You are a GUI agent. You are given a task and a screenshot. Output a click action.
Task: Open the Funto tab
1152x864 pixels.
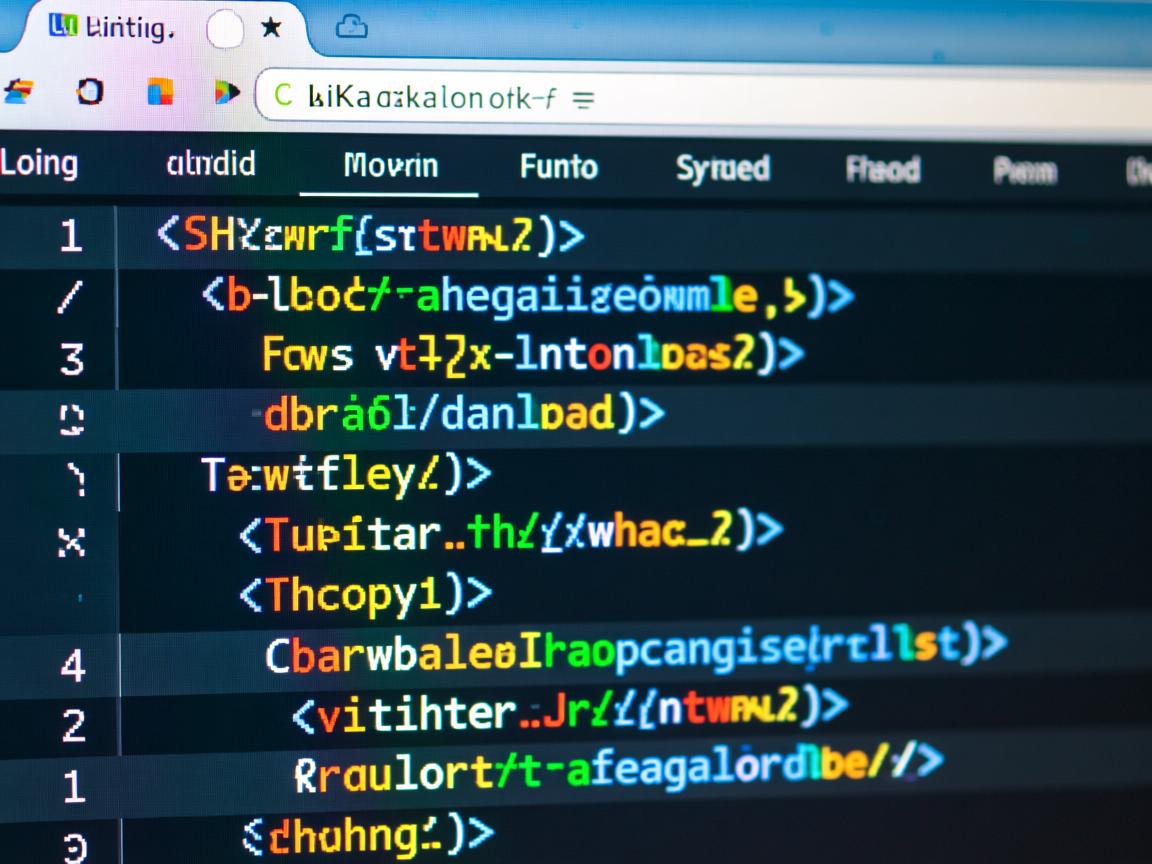tap(558, 166)
